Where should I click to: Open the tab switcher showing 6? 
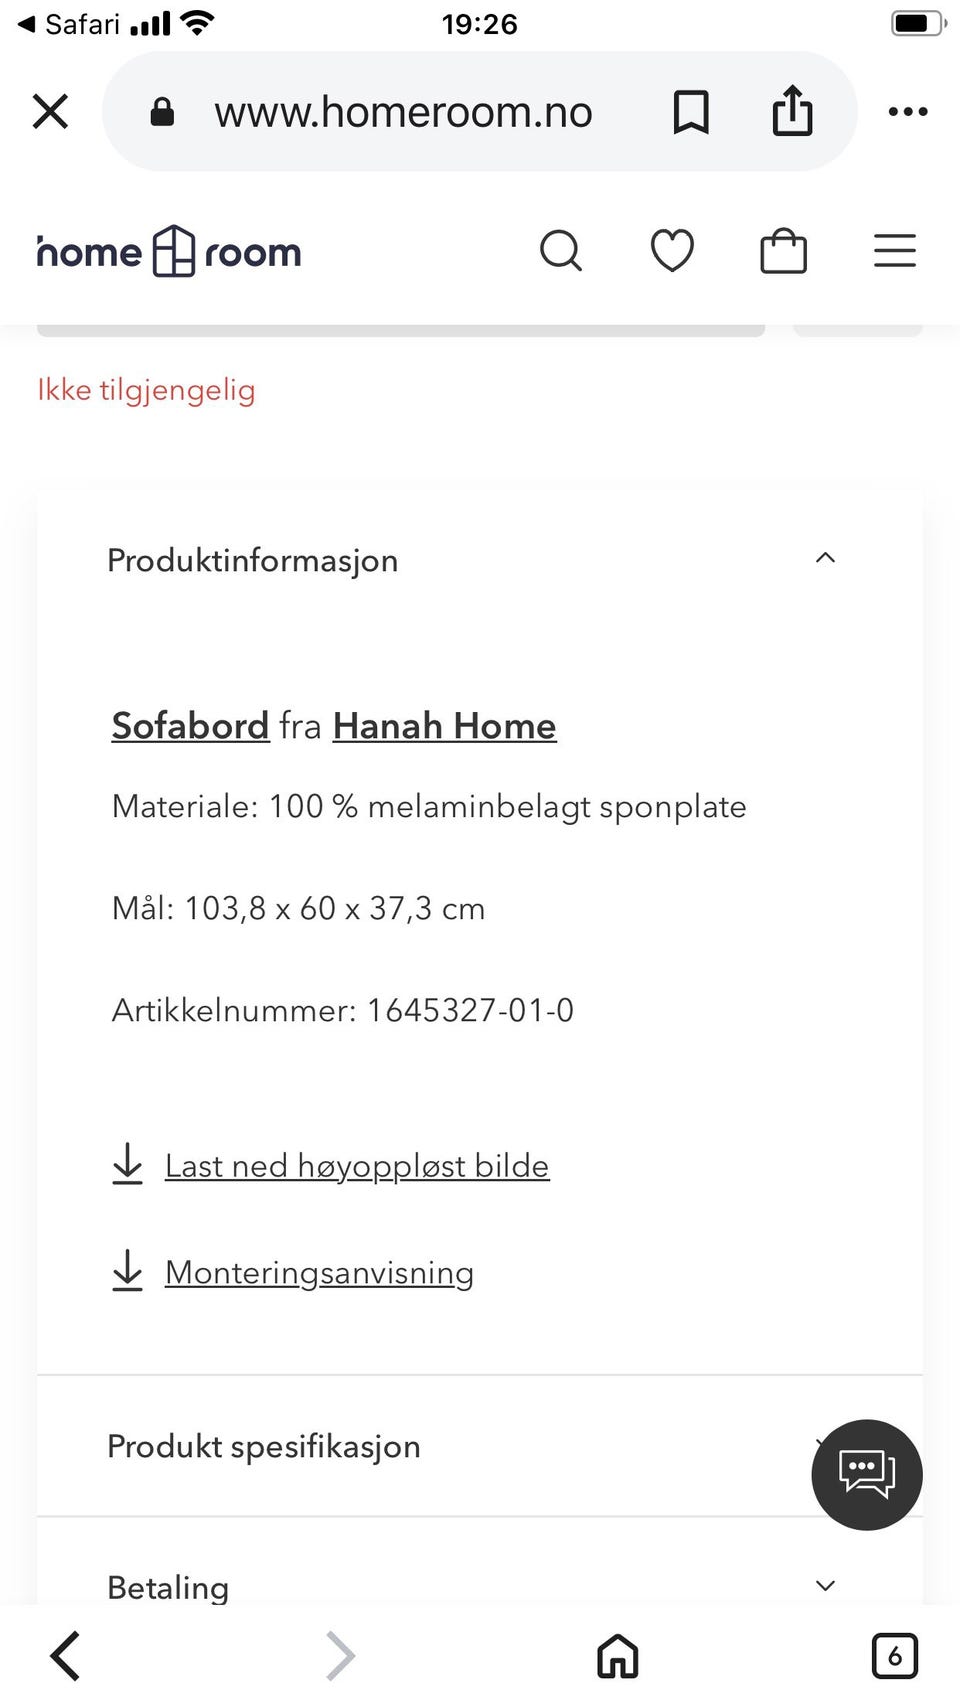tap(894, 1655)
